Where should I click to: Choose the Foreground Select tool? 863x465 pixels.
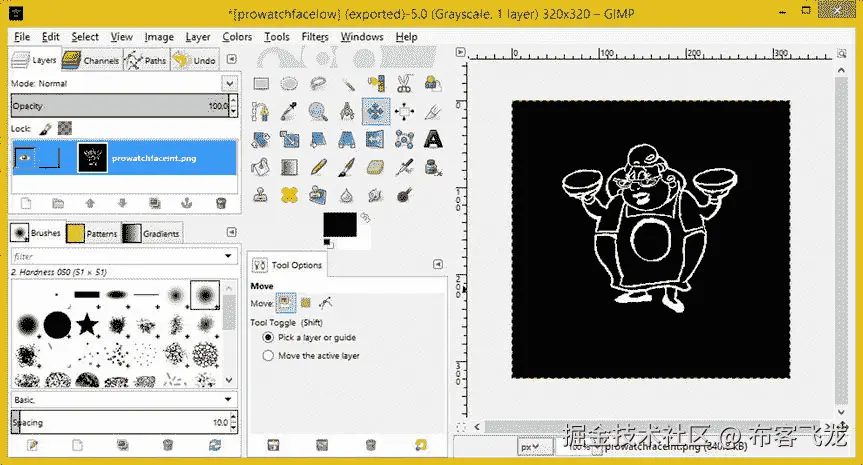pyautogui.click(x=433, y=84)
